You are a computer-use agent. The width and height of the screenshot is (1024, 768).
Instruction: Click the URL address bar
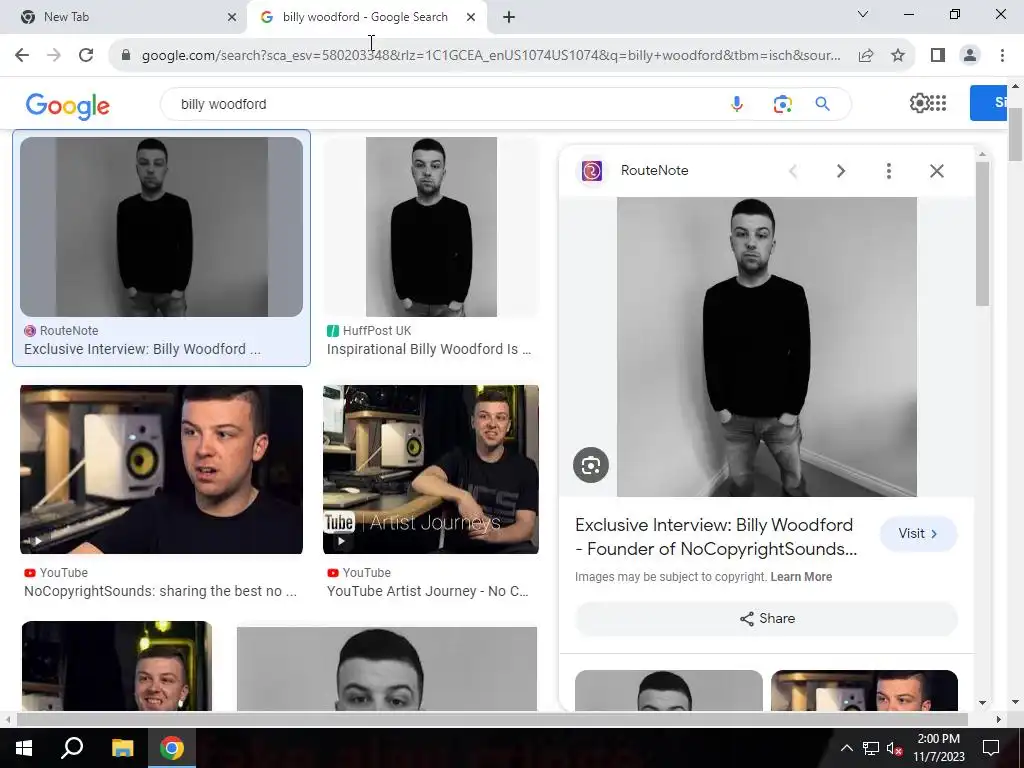tap(491, 56)
